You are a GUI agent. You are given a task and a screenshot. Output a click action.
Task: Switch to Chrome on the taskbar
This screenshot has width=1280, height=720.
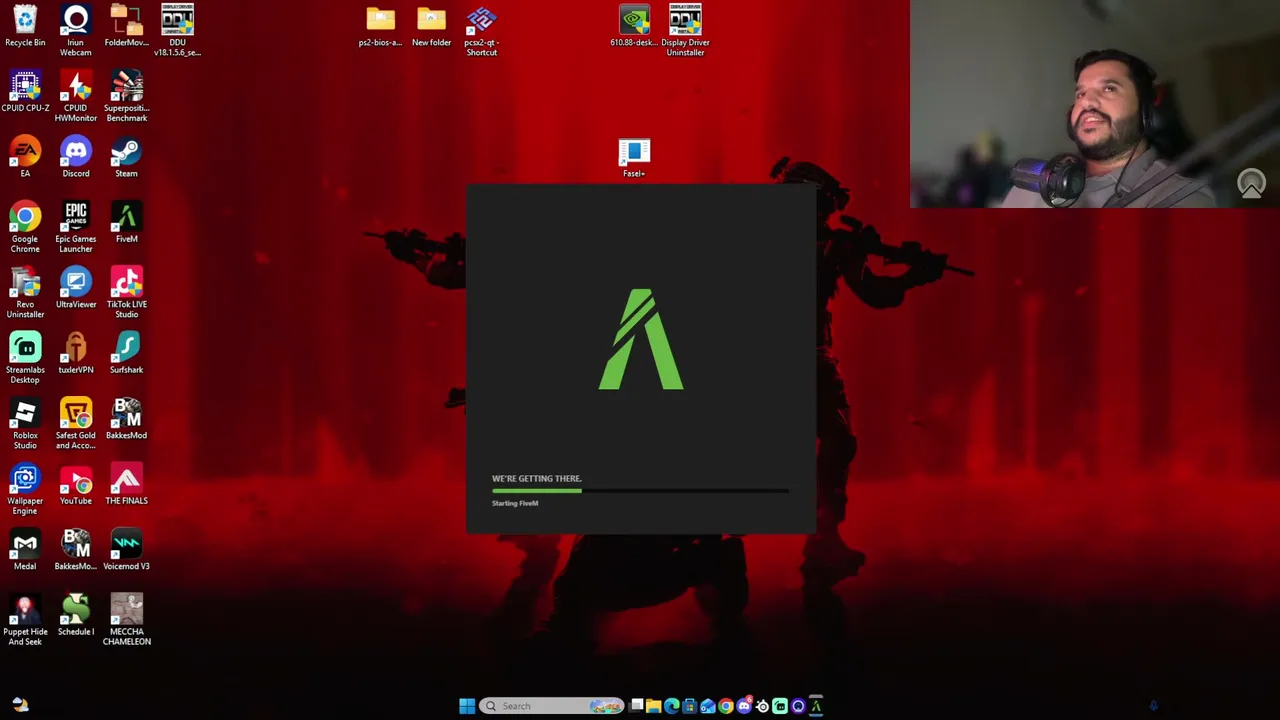[x=725, y=706]
